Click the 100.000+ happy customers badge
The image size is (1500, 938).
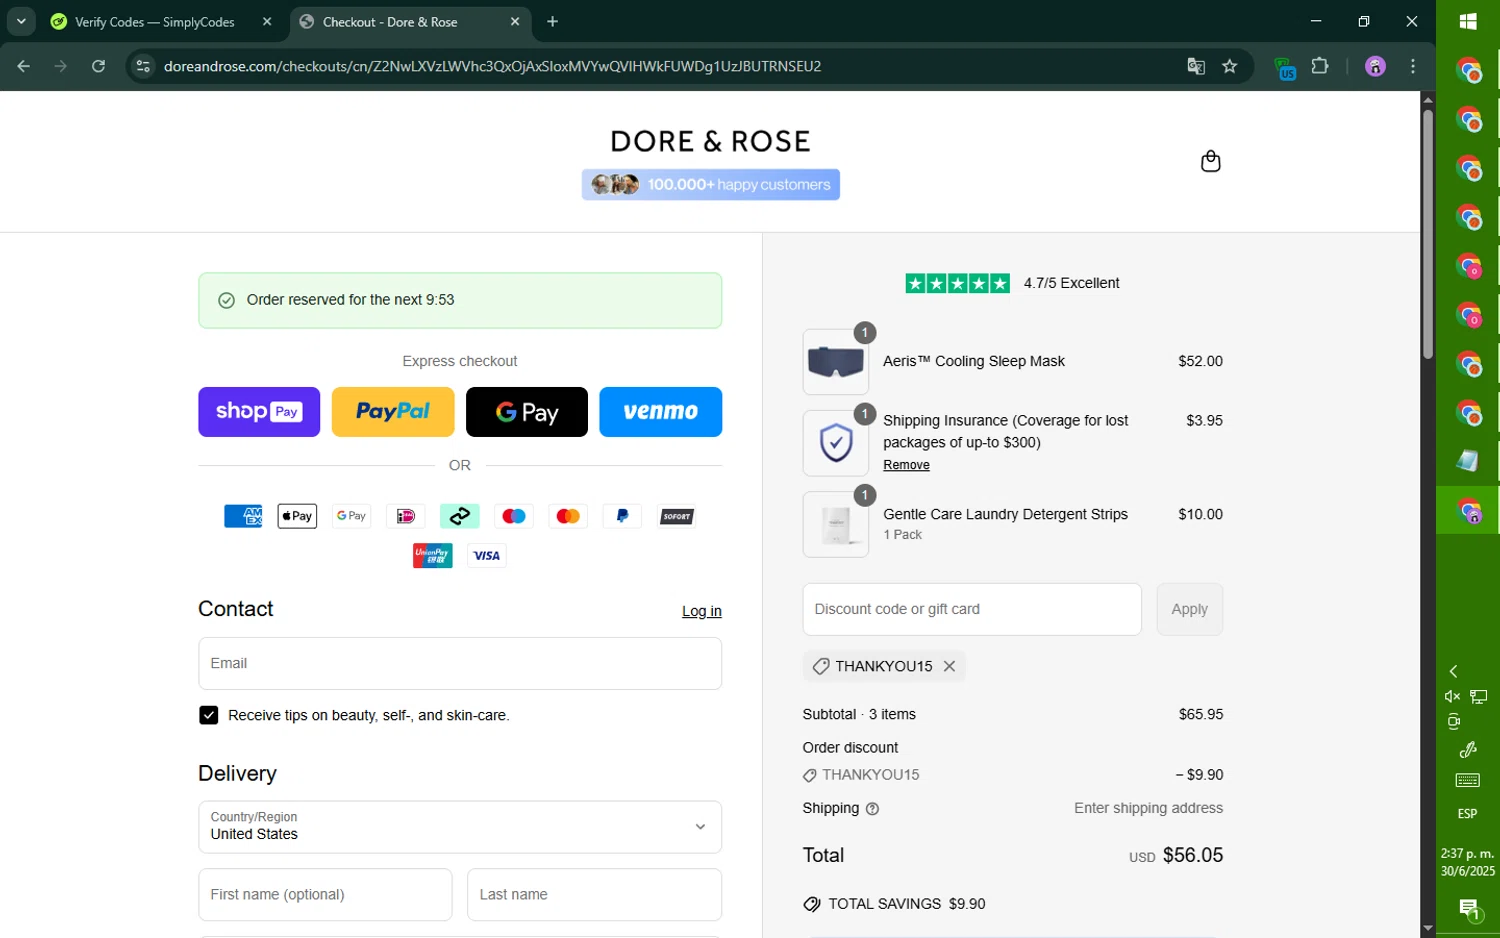point(710,185)
